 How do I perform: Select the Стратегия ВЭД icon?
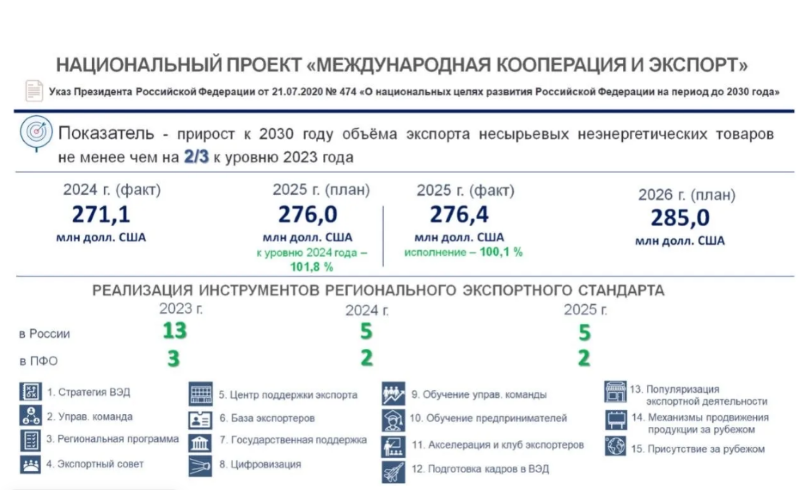point(30,393)
